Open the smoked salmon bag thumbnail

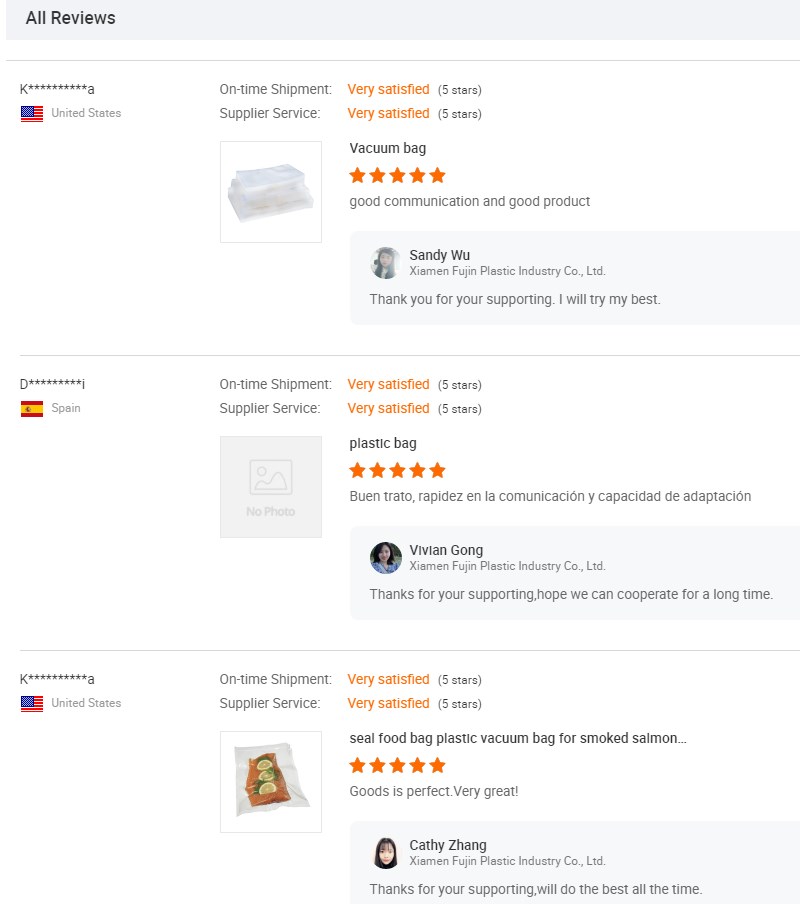pyautogui.click(x=271, y=782)
